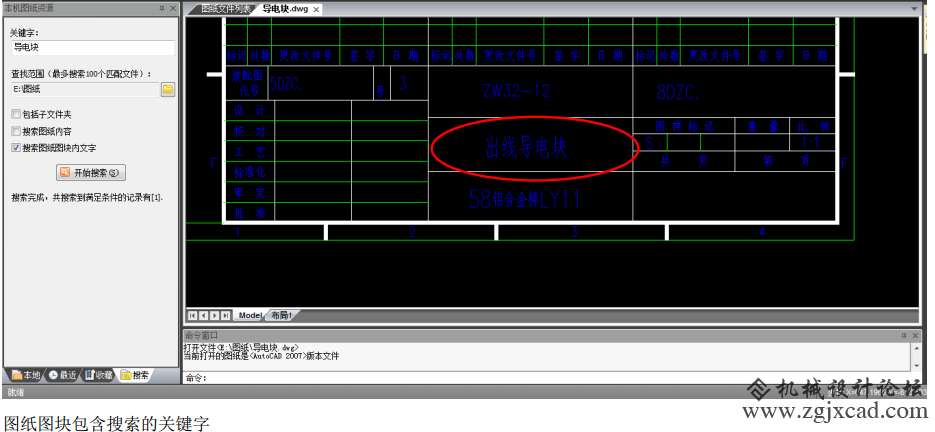Jump to last layout tab arrow
The image size is (935, 432).
click(x=225, y=315)
